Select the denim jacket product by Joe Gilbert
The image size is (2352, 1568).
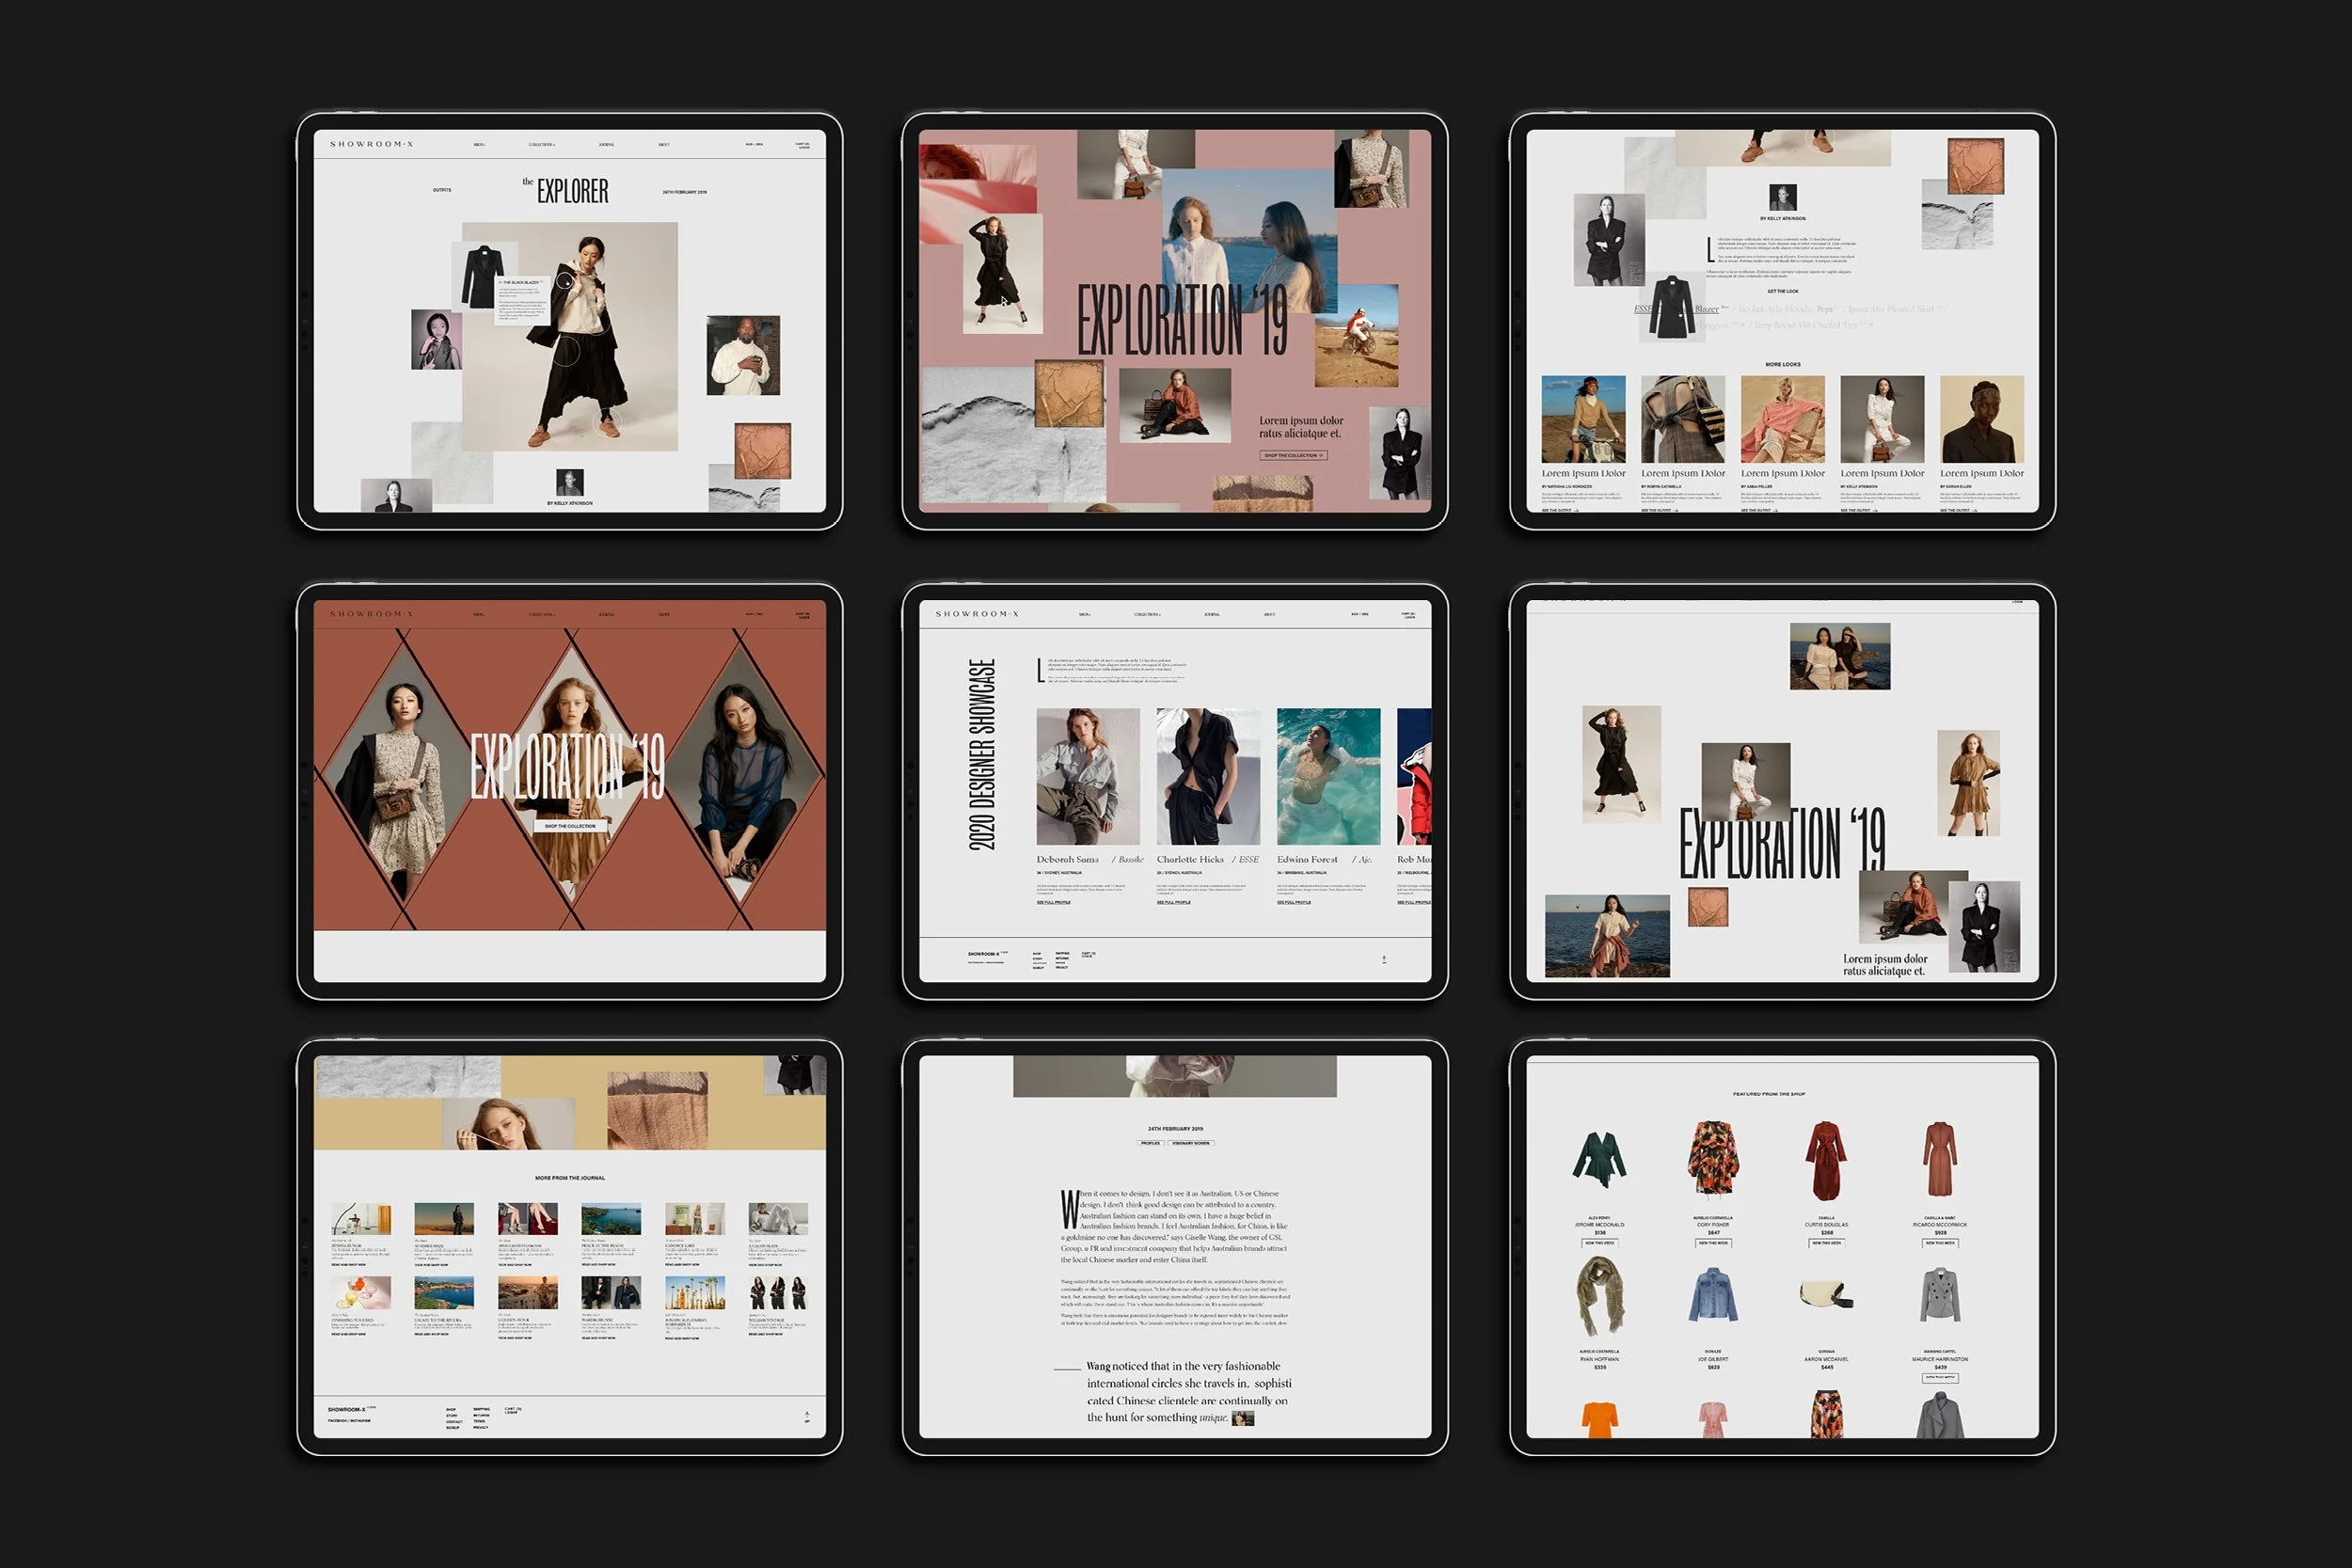[1713, 1295]
